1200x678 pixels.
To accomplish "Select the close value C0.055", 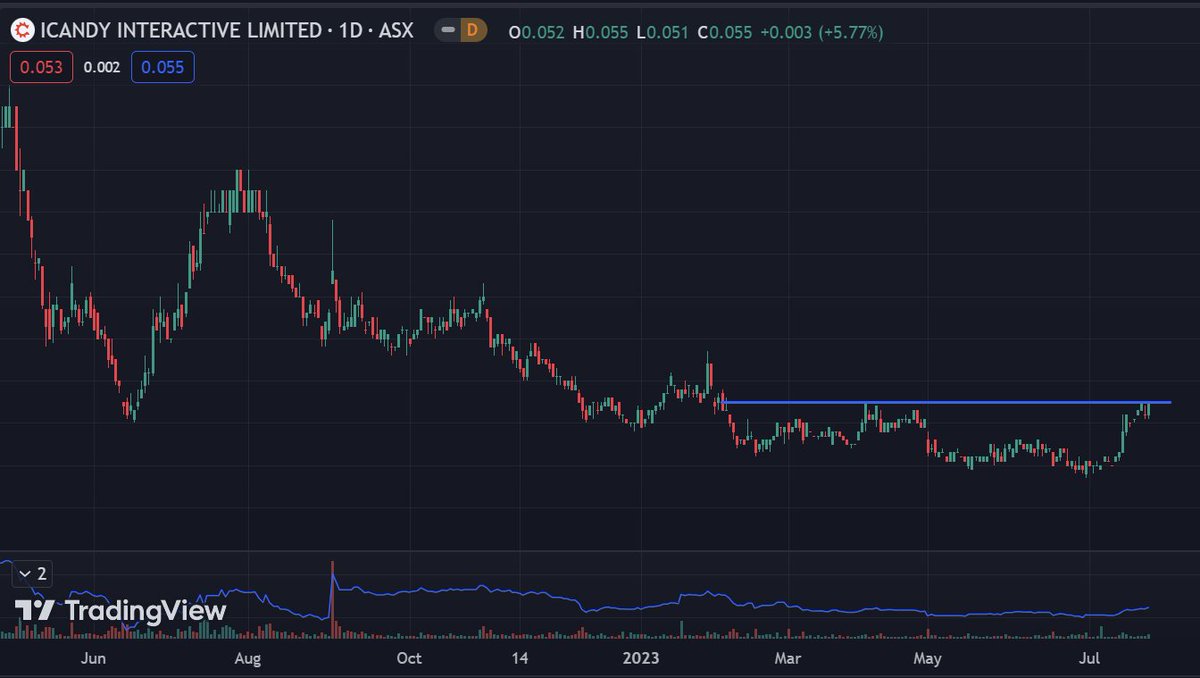I will click(724, 32).
